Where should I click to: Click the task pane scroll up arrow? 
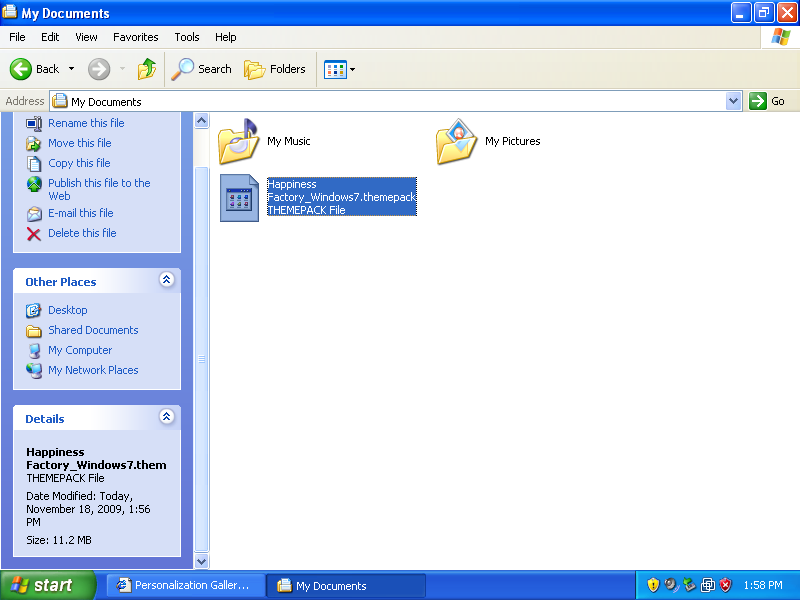[x=202, y=120]
